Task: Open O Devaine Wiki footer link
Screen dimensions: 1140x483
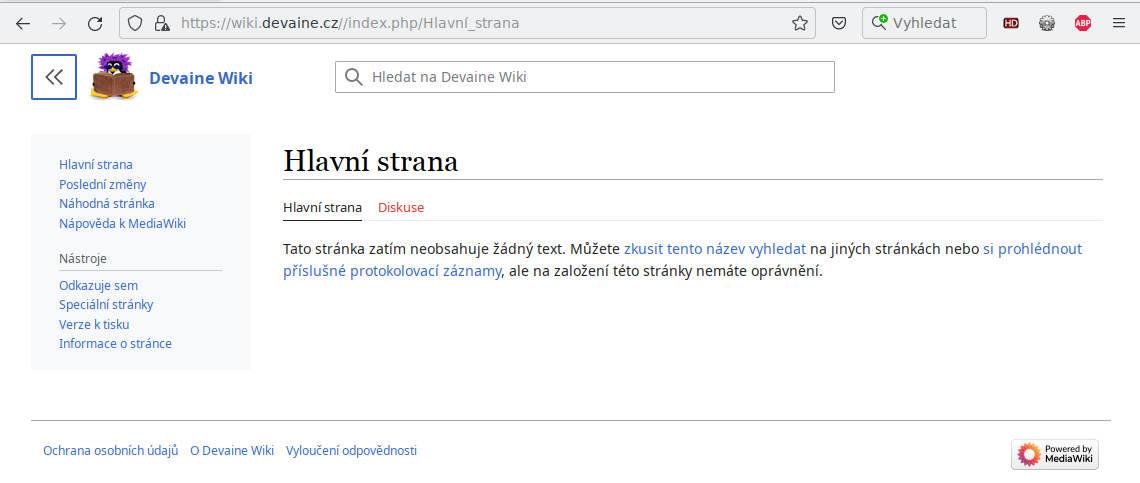Action: (x=232, y=451)
